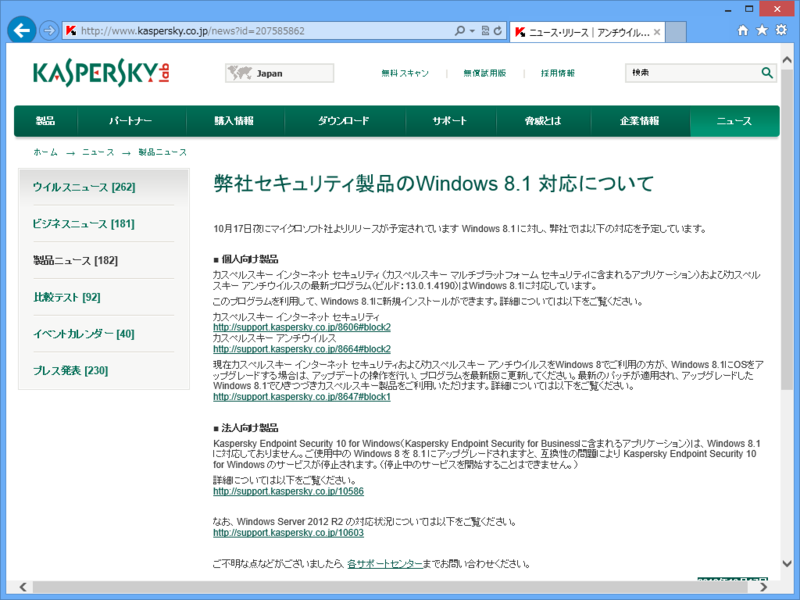Click the back navigation arrow circle
This screenshot has height=600, width=800.
tap(20, 30)
